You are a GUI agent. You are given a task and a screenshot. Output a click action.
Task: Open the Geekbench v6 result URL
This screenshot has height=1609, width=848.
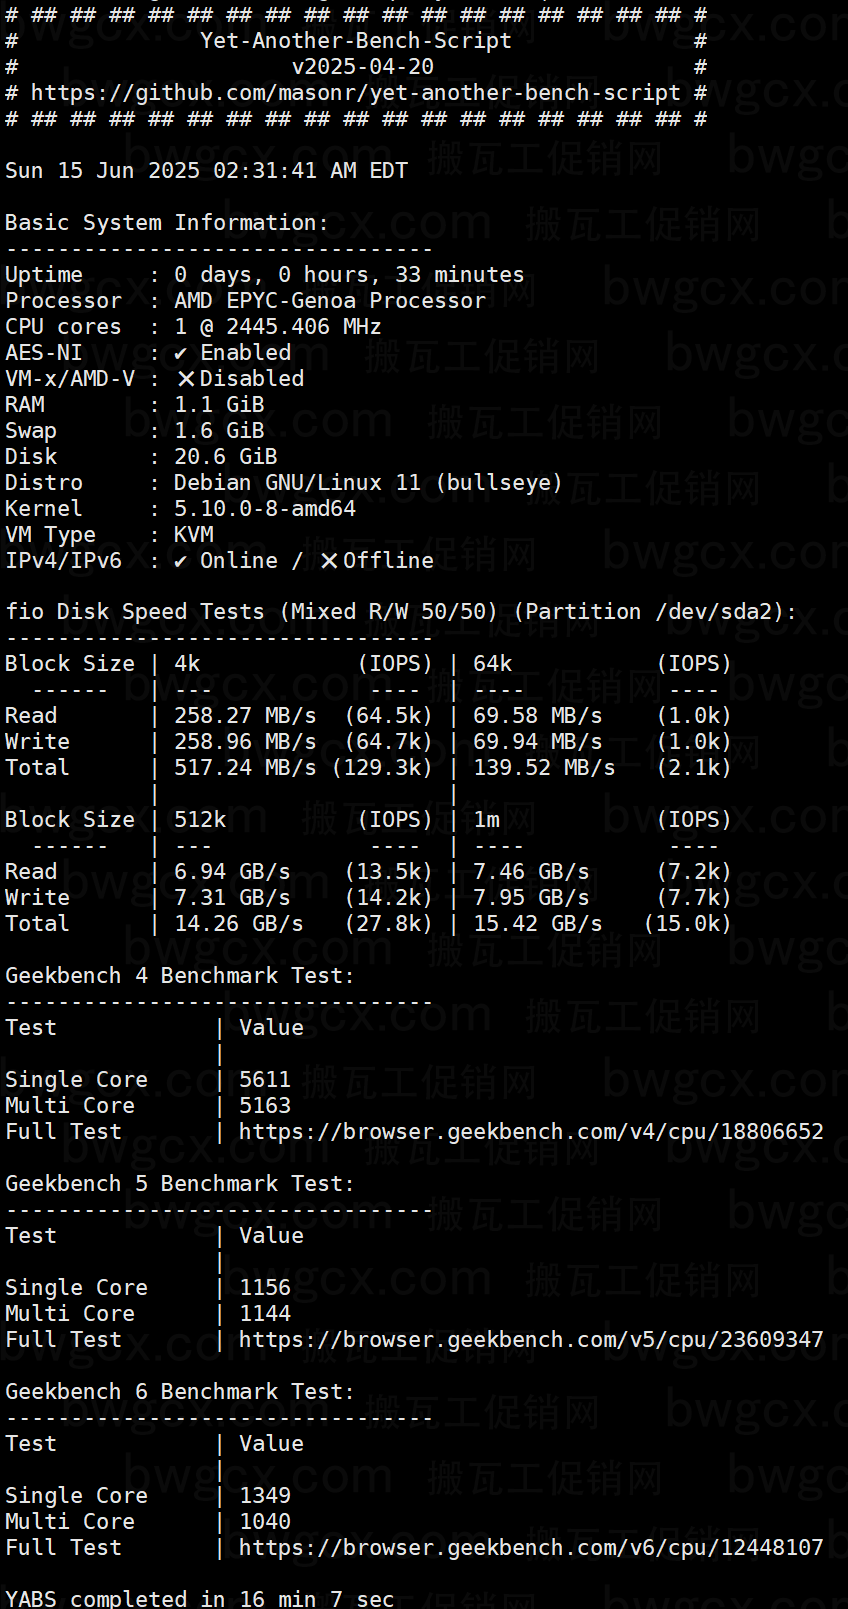531,1548
